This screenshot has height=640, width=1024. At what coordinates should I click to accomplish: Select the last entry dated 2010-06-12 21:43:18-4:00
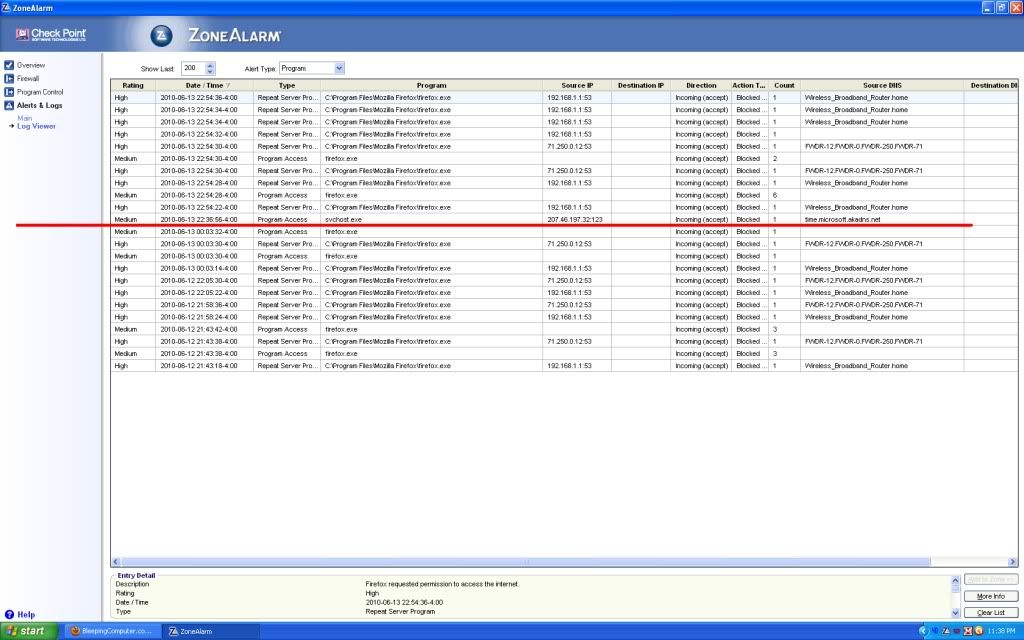564,366
